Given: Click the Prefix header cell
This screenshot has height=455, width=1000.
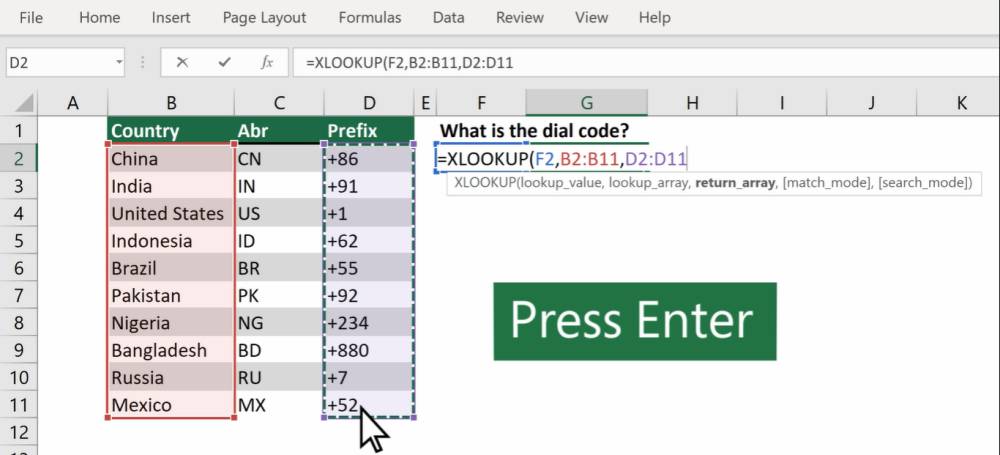Looking at the screenshot, I should click(x=369, y=131).
